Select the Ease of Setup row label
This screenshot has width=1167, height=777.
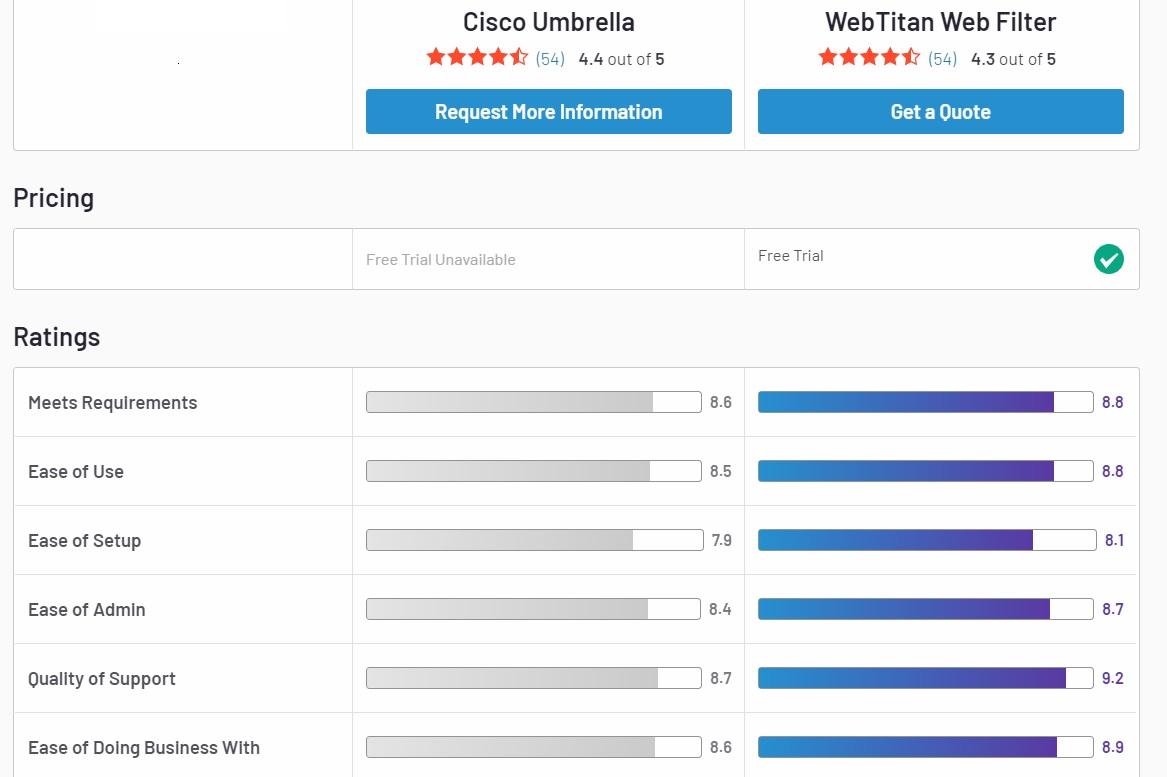pos(85,541)
